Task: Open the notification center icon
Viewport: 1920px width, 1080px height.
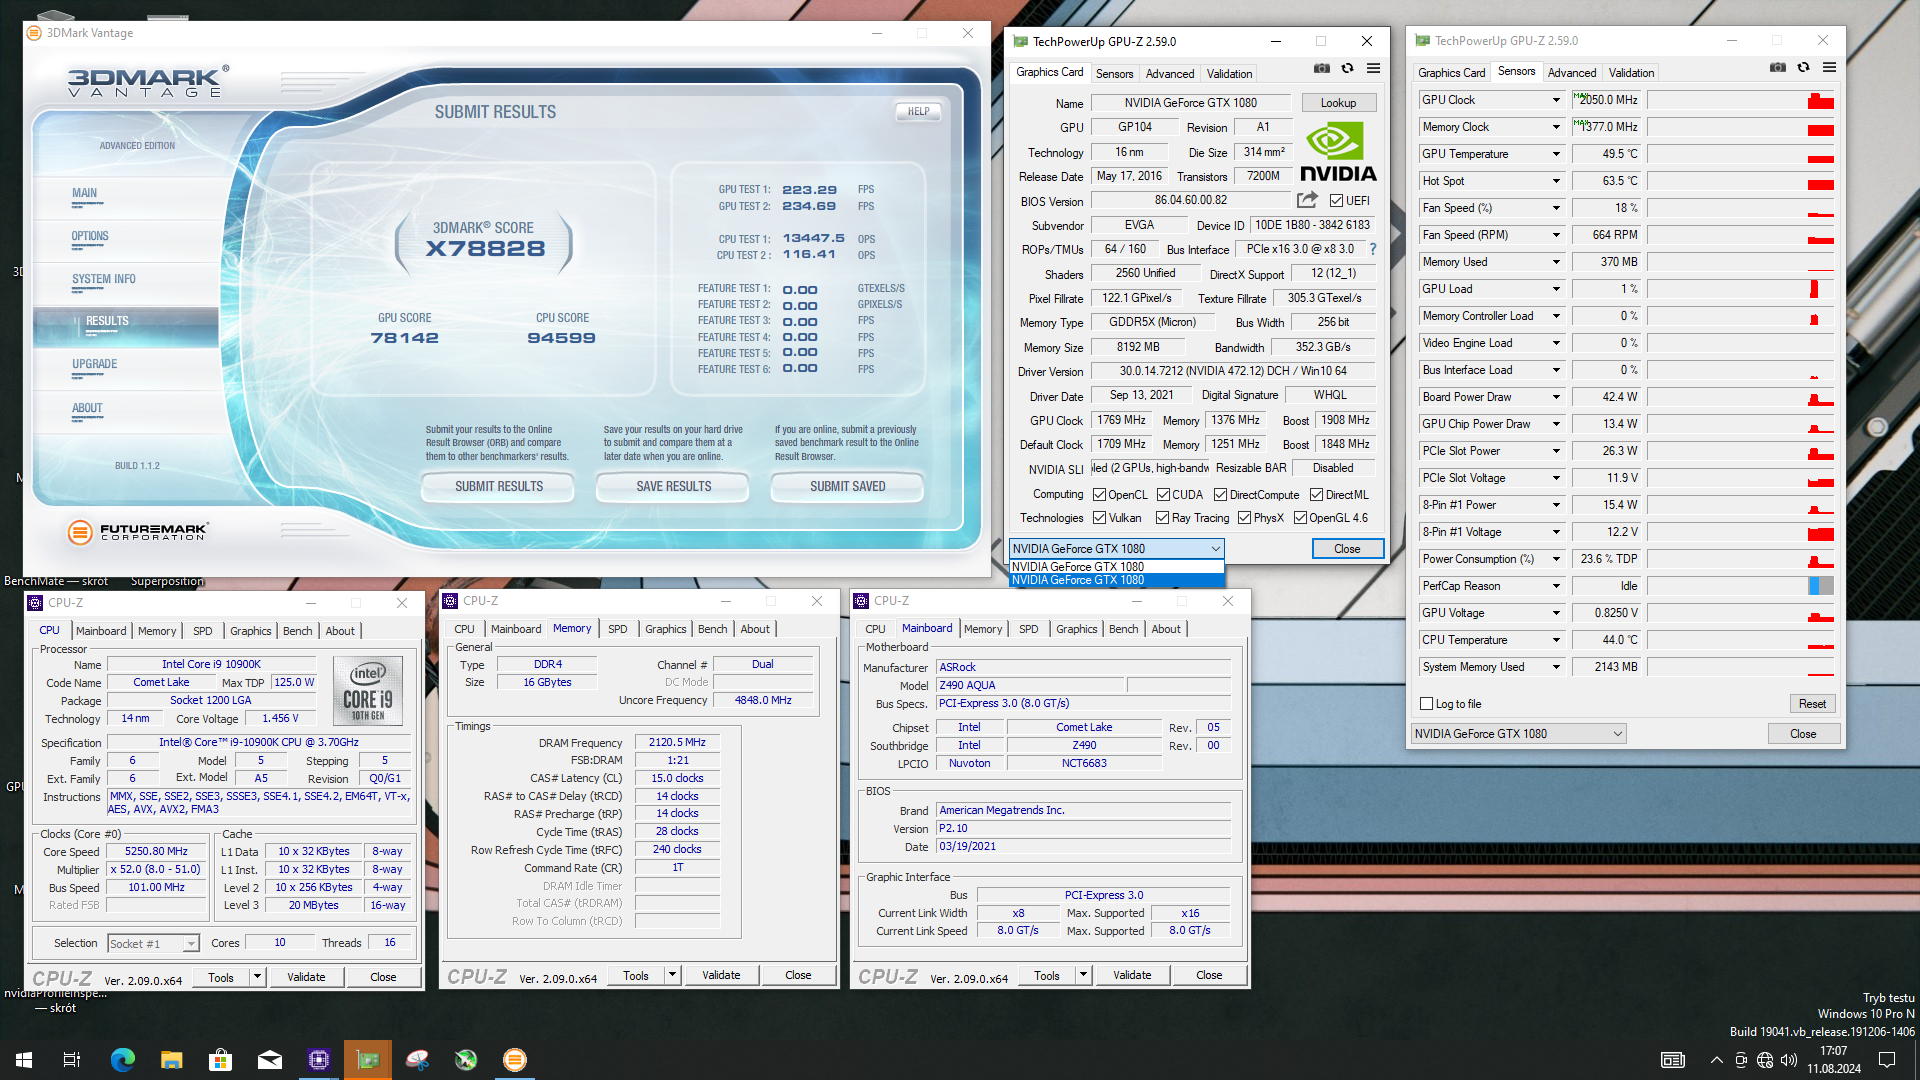Action: click(x=1887, y=1060)
